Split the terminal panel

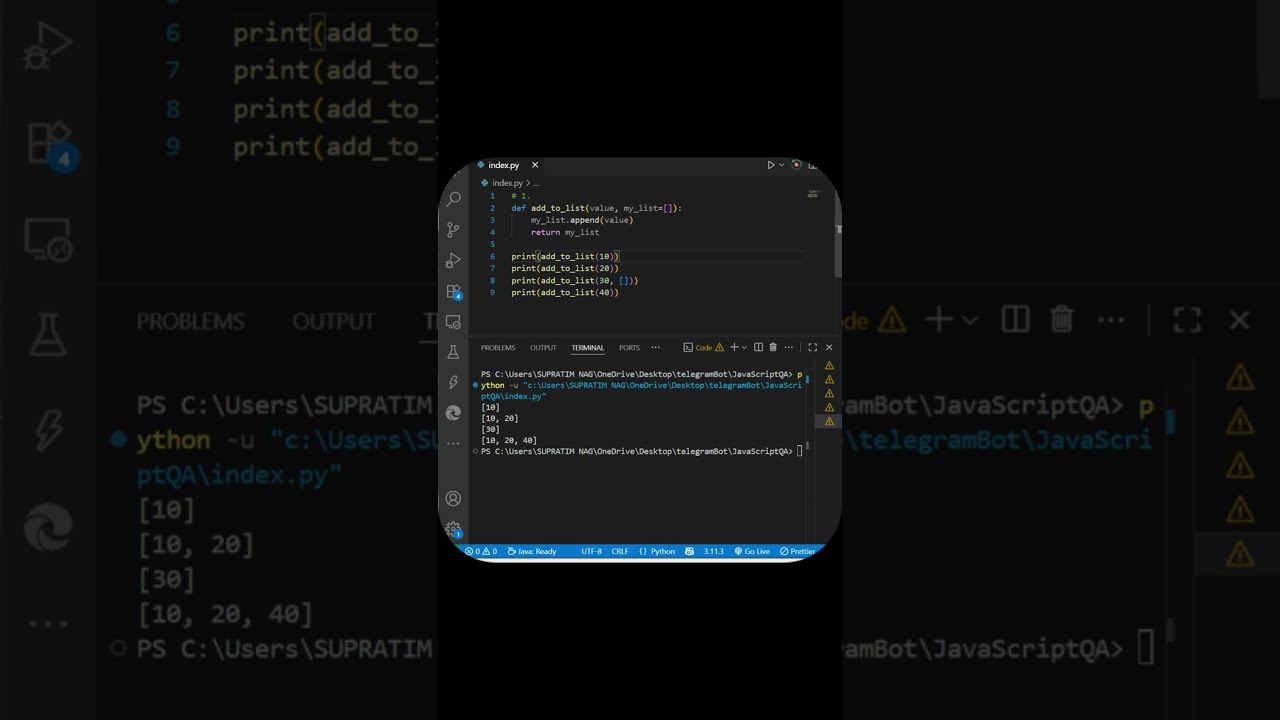(758, 348)
